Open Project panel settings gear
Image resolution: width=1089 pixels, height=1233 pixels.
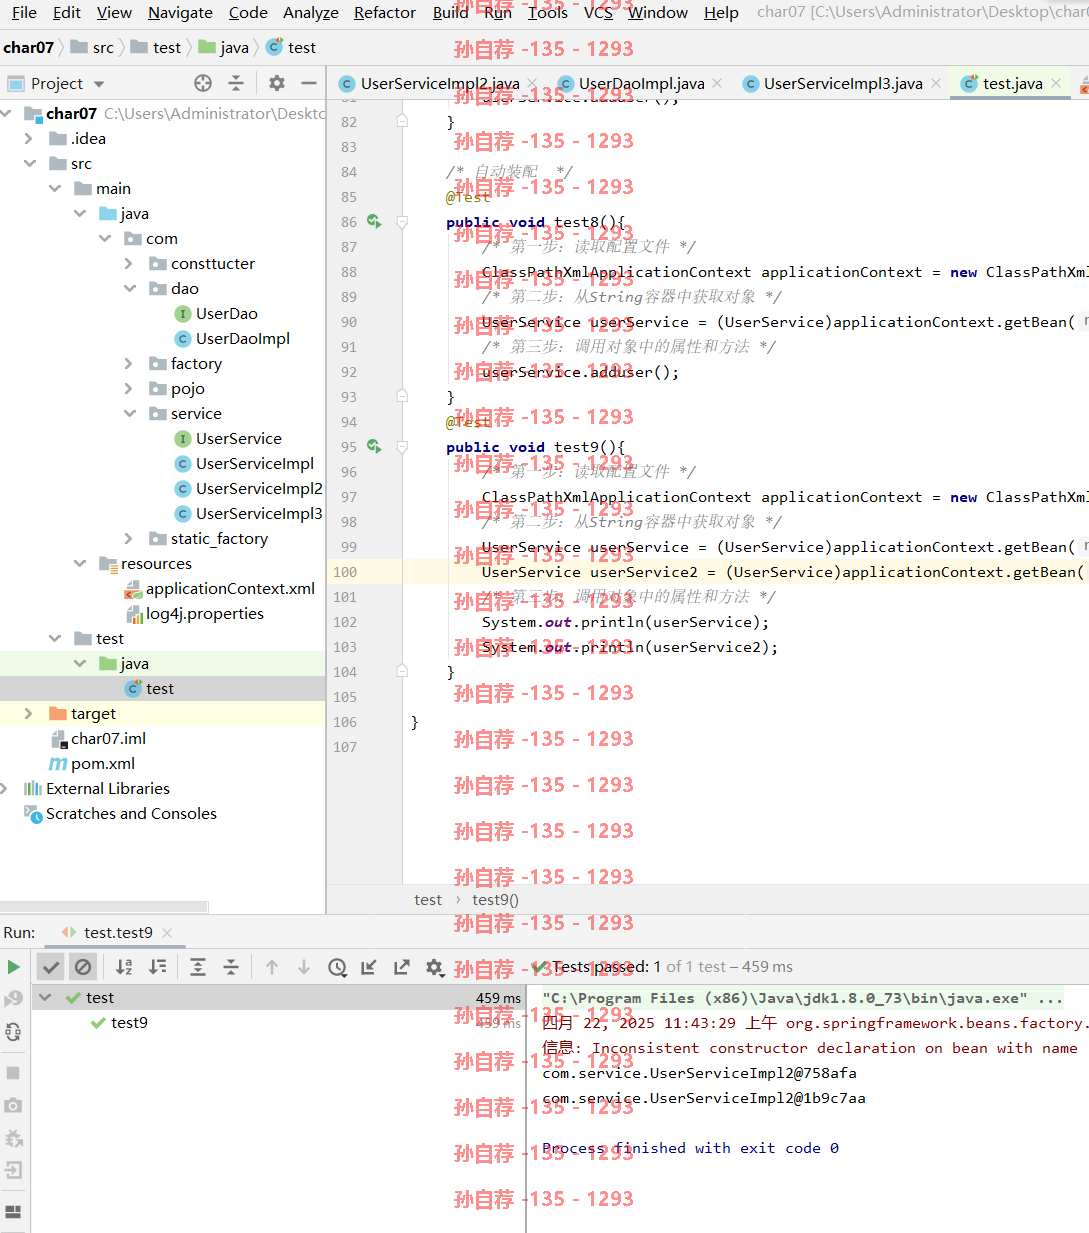(277, 83)
